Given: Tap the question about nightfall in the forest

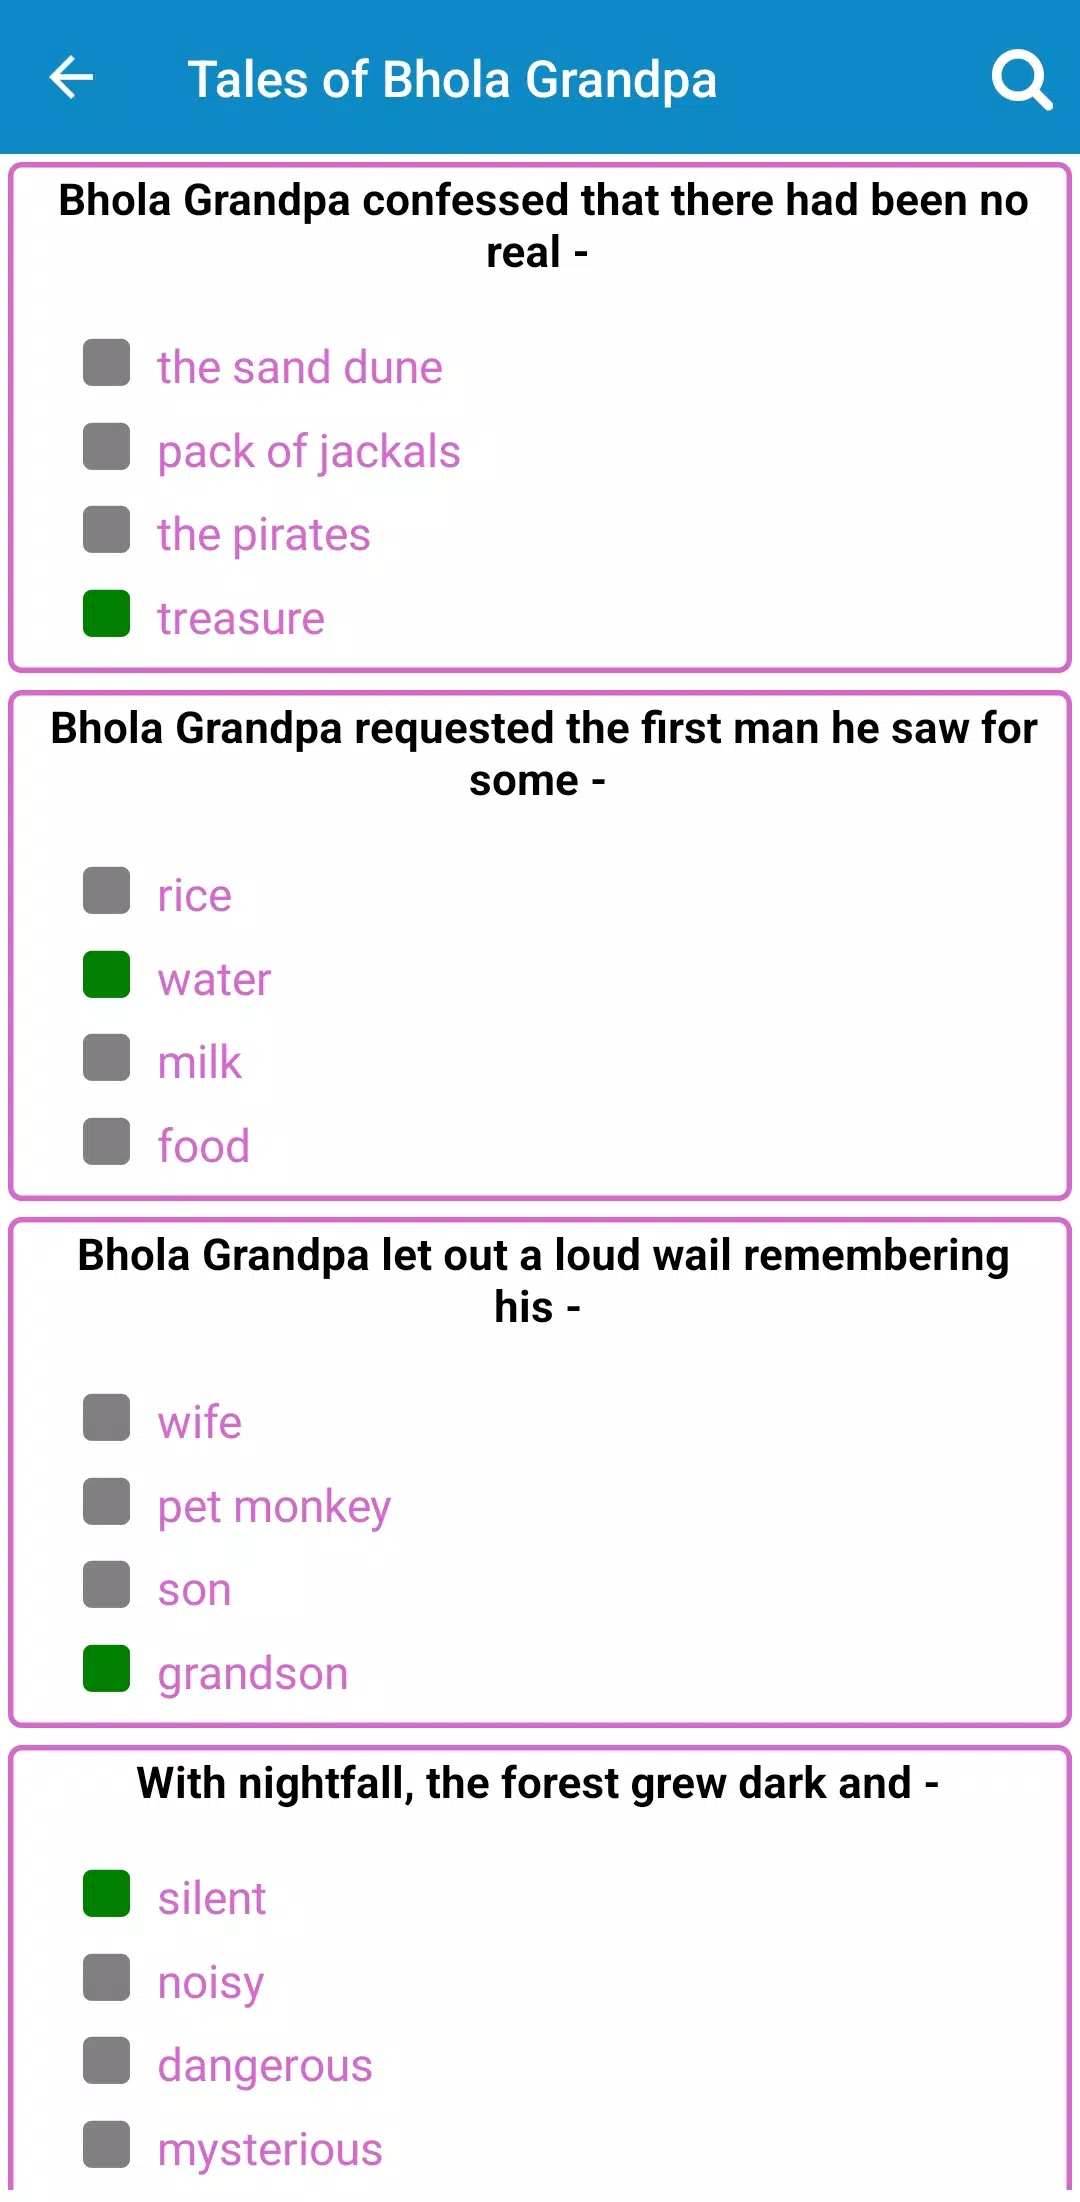Looking at the screenshot, I should click(538, 1783).
